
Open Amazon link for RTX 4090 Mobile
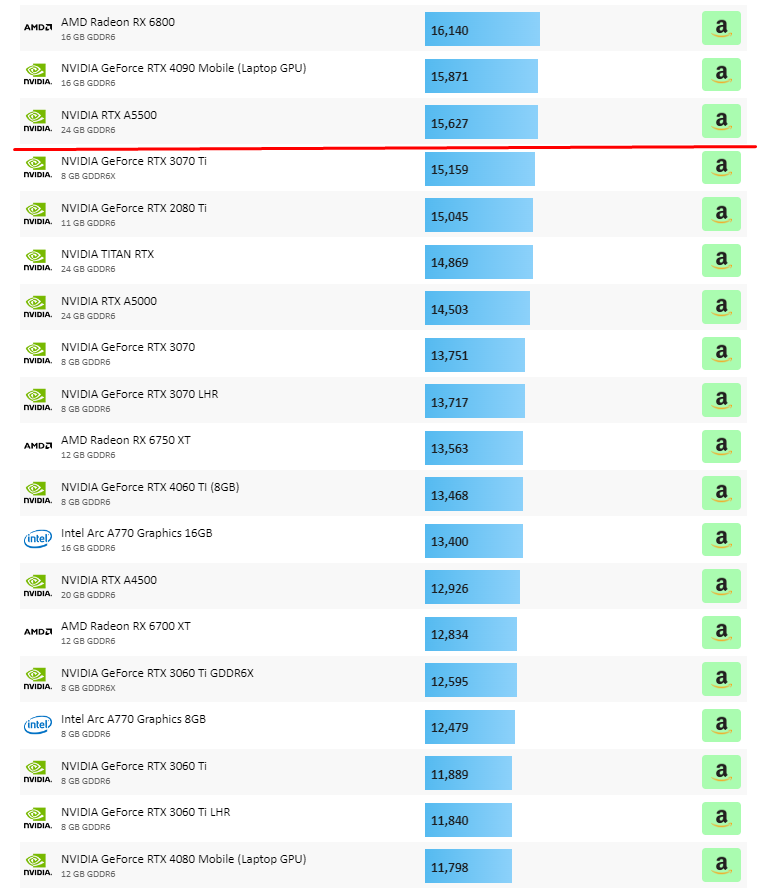tap(721, 75)
